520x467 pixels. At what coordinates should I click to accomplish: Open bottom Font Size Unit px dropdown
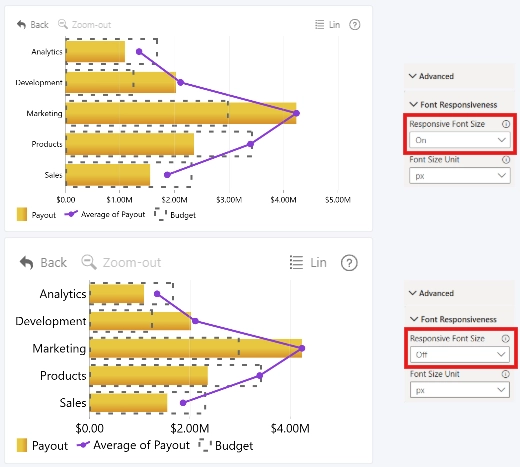click(460, 390)
